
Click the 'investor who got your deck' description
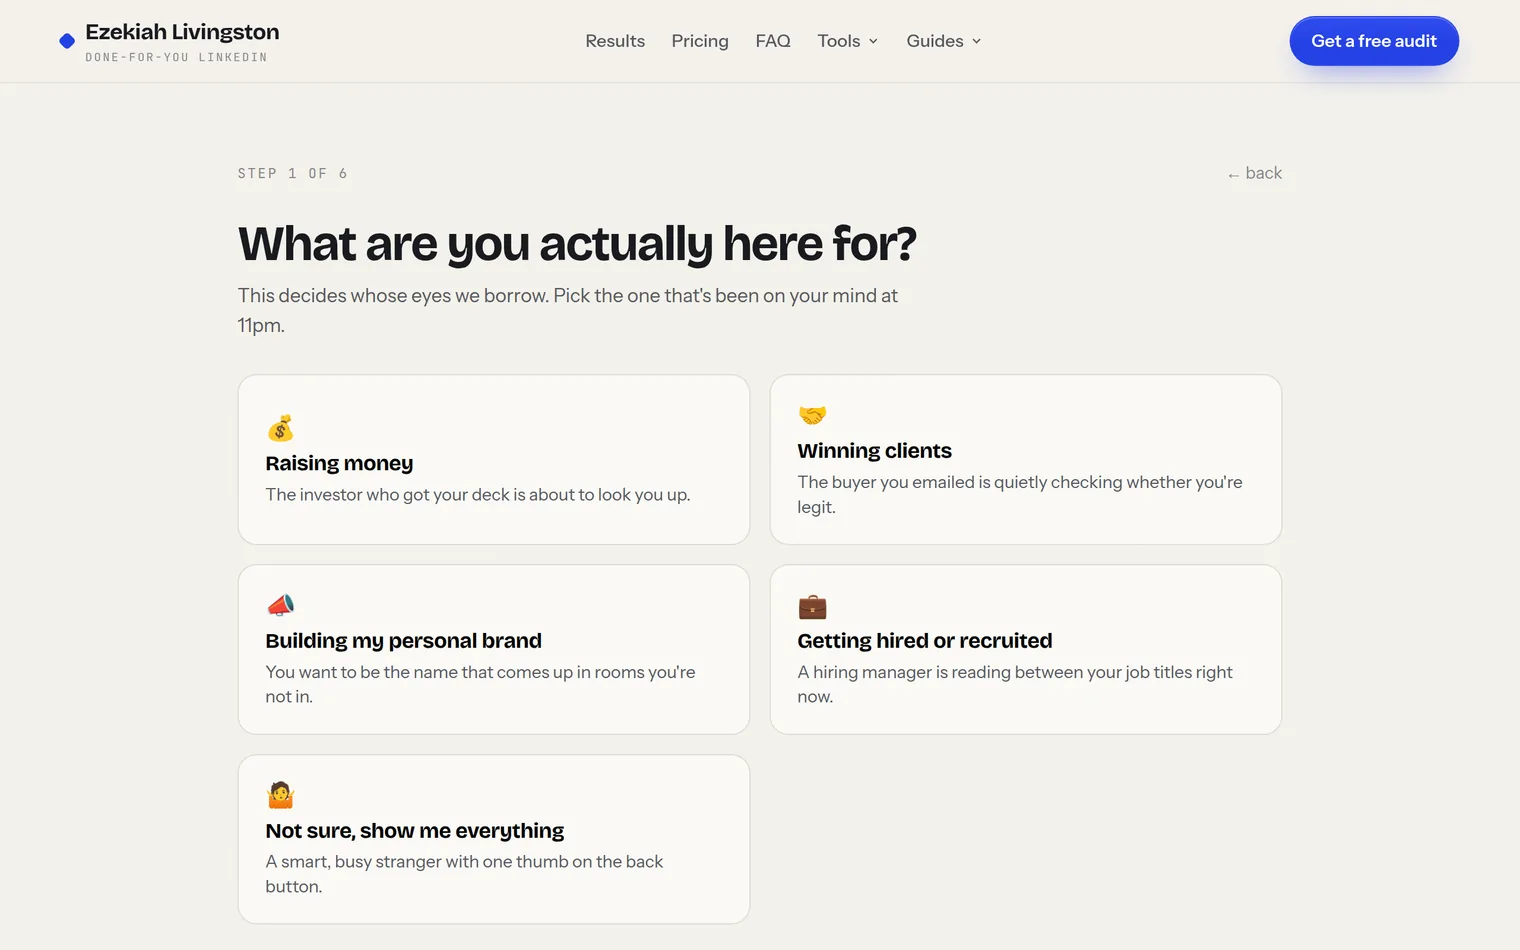point(478,495)
